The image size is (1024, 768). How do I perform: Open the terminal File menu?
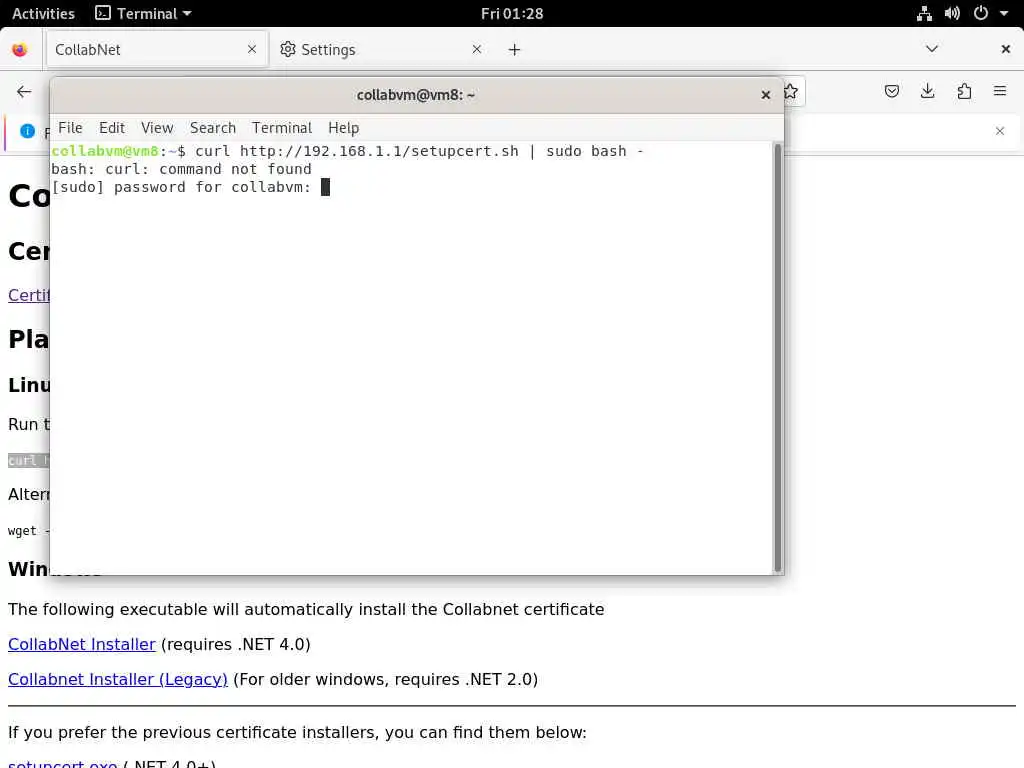[x=70, y=128]
